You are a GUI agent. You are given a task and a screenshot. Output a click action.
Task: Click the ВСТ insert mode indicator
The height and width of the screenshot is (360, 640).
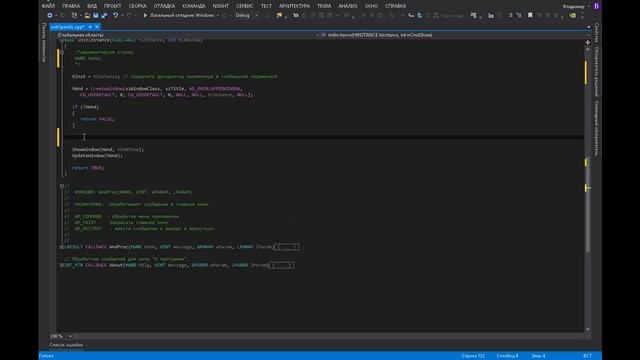coord(587,356)
